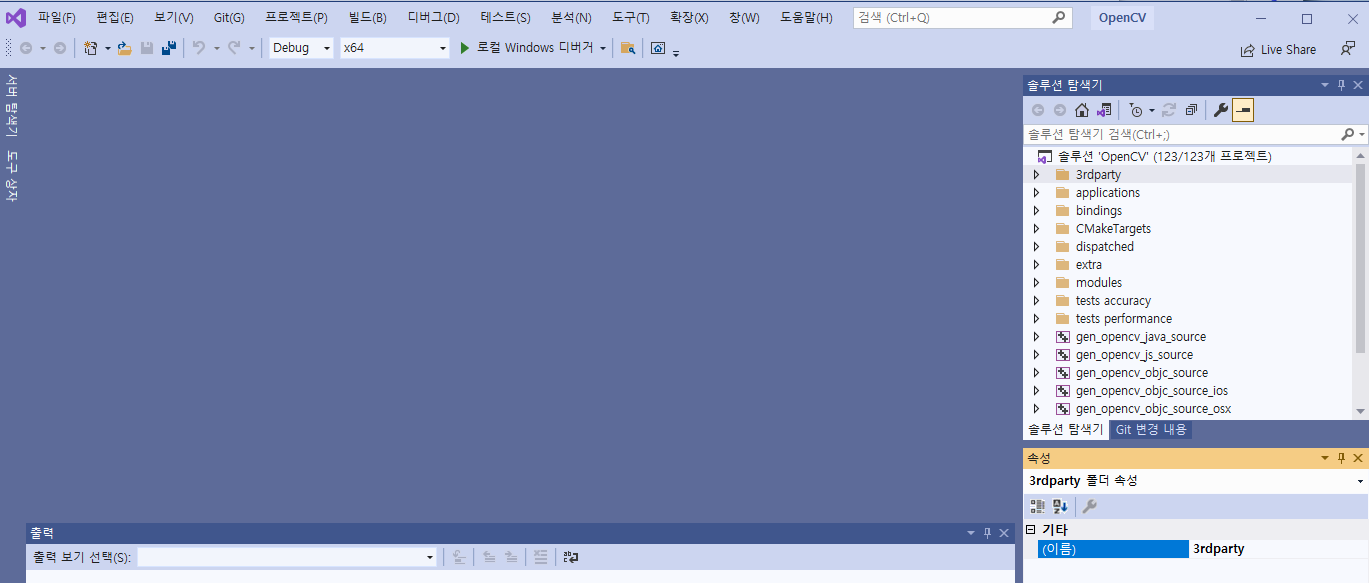Click the Categorized view icon in Properties panel

tap(1038, 507)
